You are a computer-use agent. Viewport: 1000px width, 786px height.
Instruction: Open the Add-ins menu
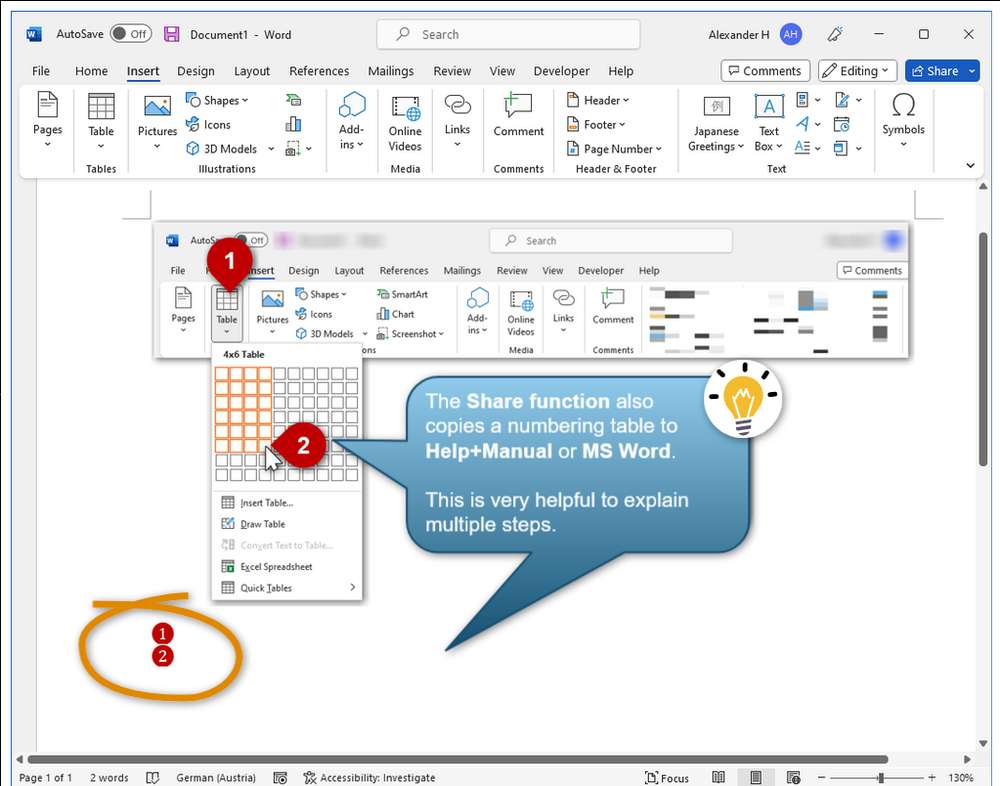pos(351,121)
